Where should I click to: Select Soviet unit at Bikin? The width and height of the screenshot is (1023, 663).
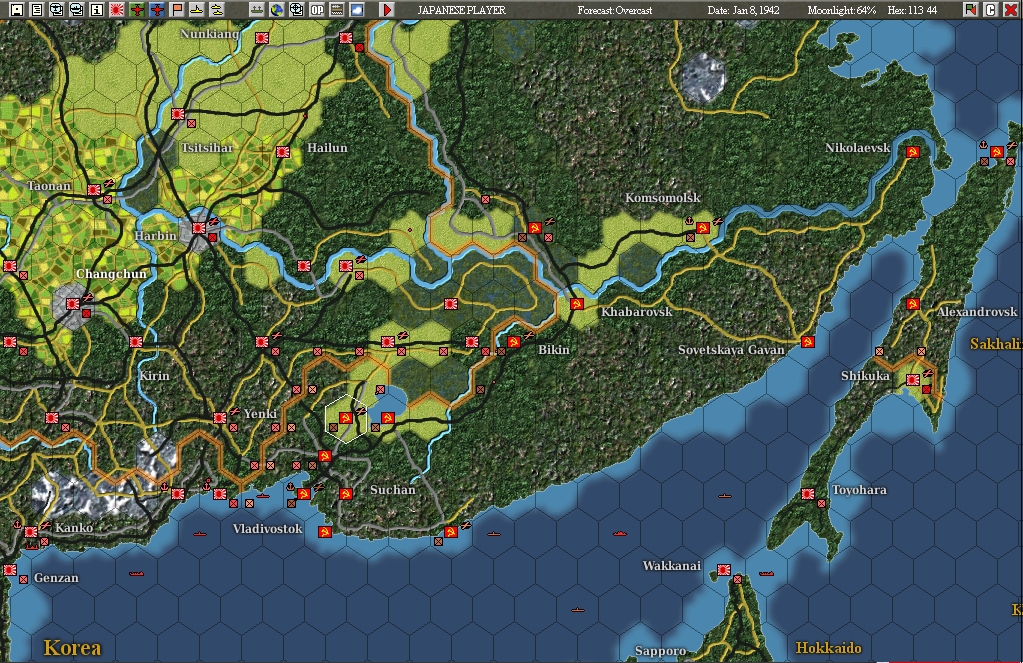click(x=513, y=342)
